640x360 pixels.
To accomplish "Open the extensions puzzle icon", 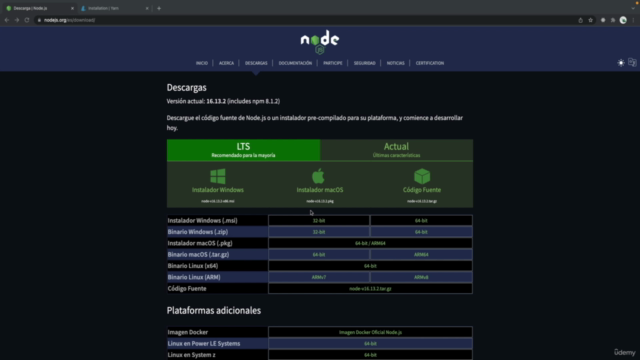I will 613,20.
